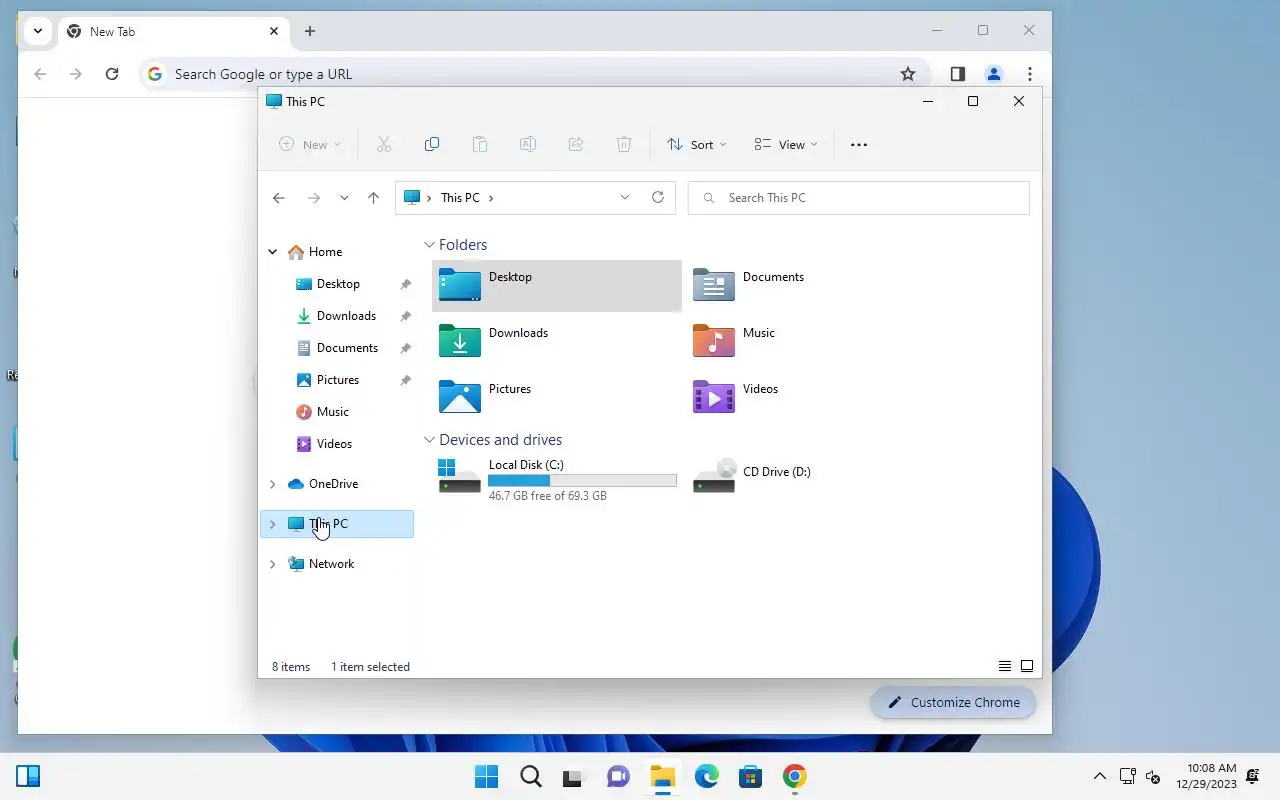Image resolution: width=1280 pixels, height=800 pixels.
Task: Open Chrome side panel icon
Action: [958, 74]
